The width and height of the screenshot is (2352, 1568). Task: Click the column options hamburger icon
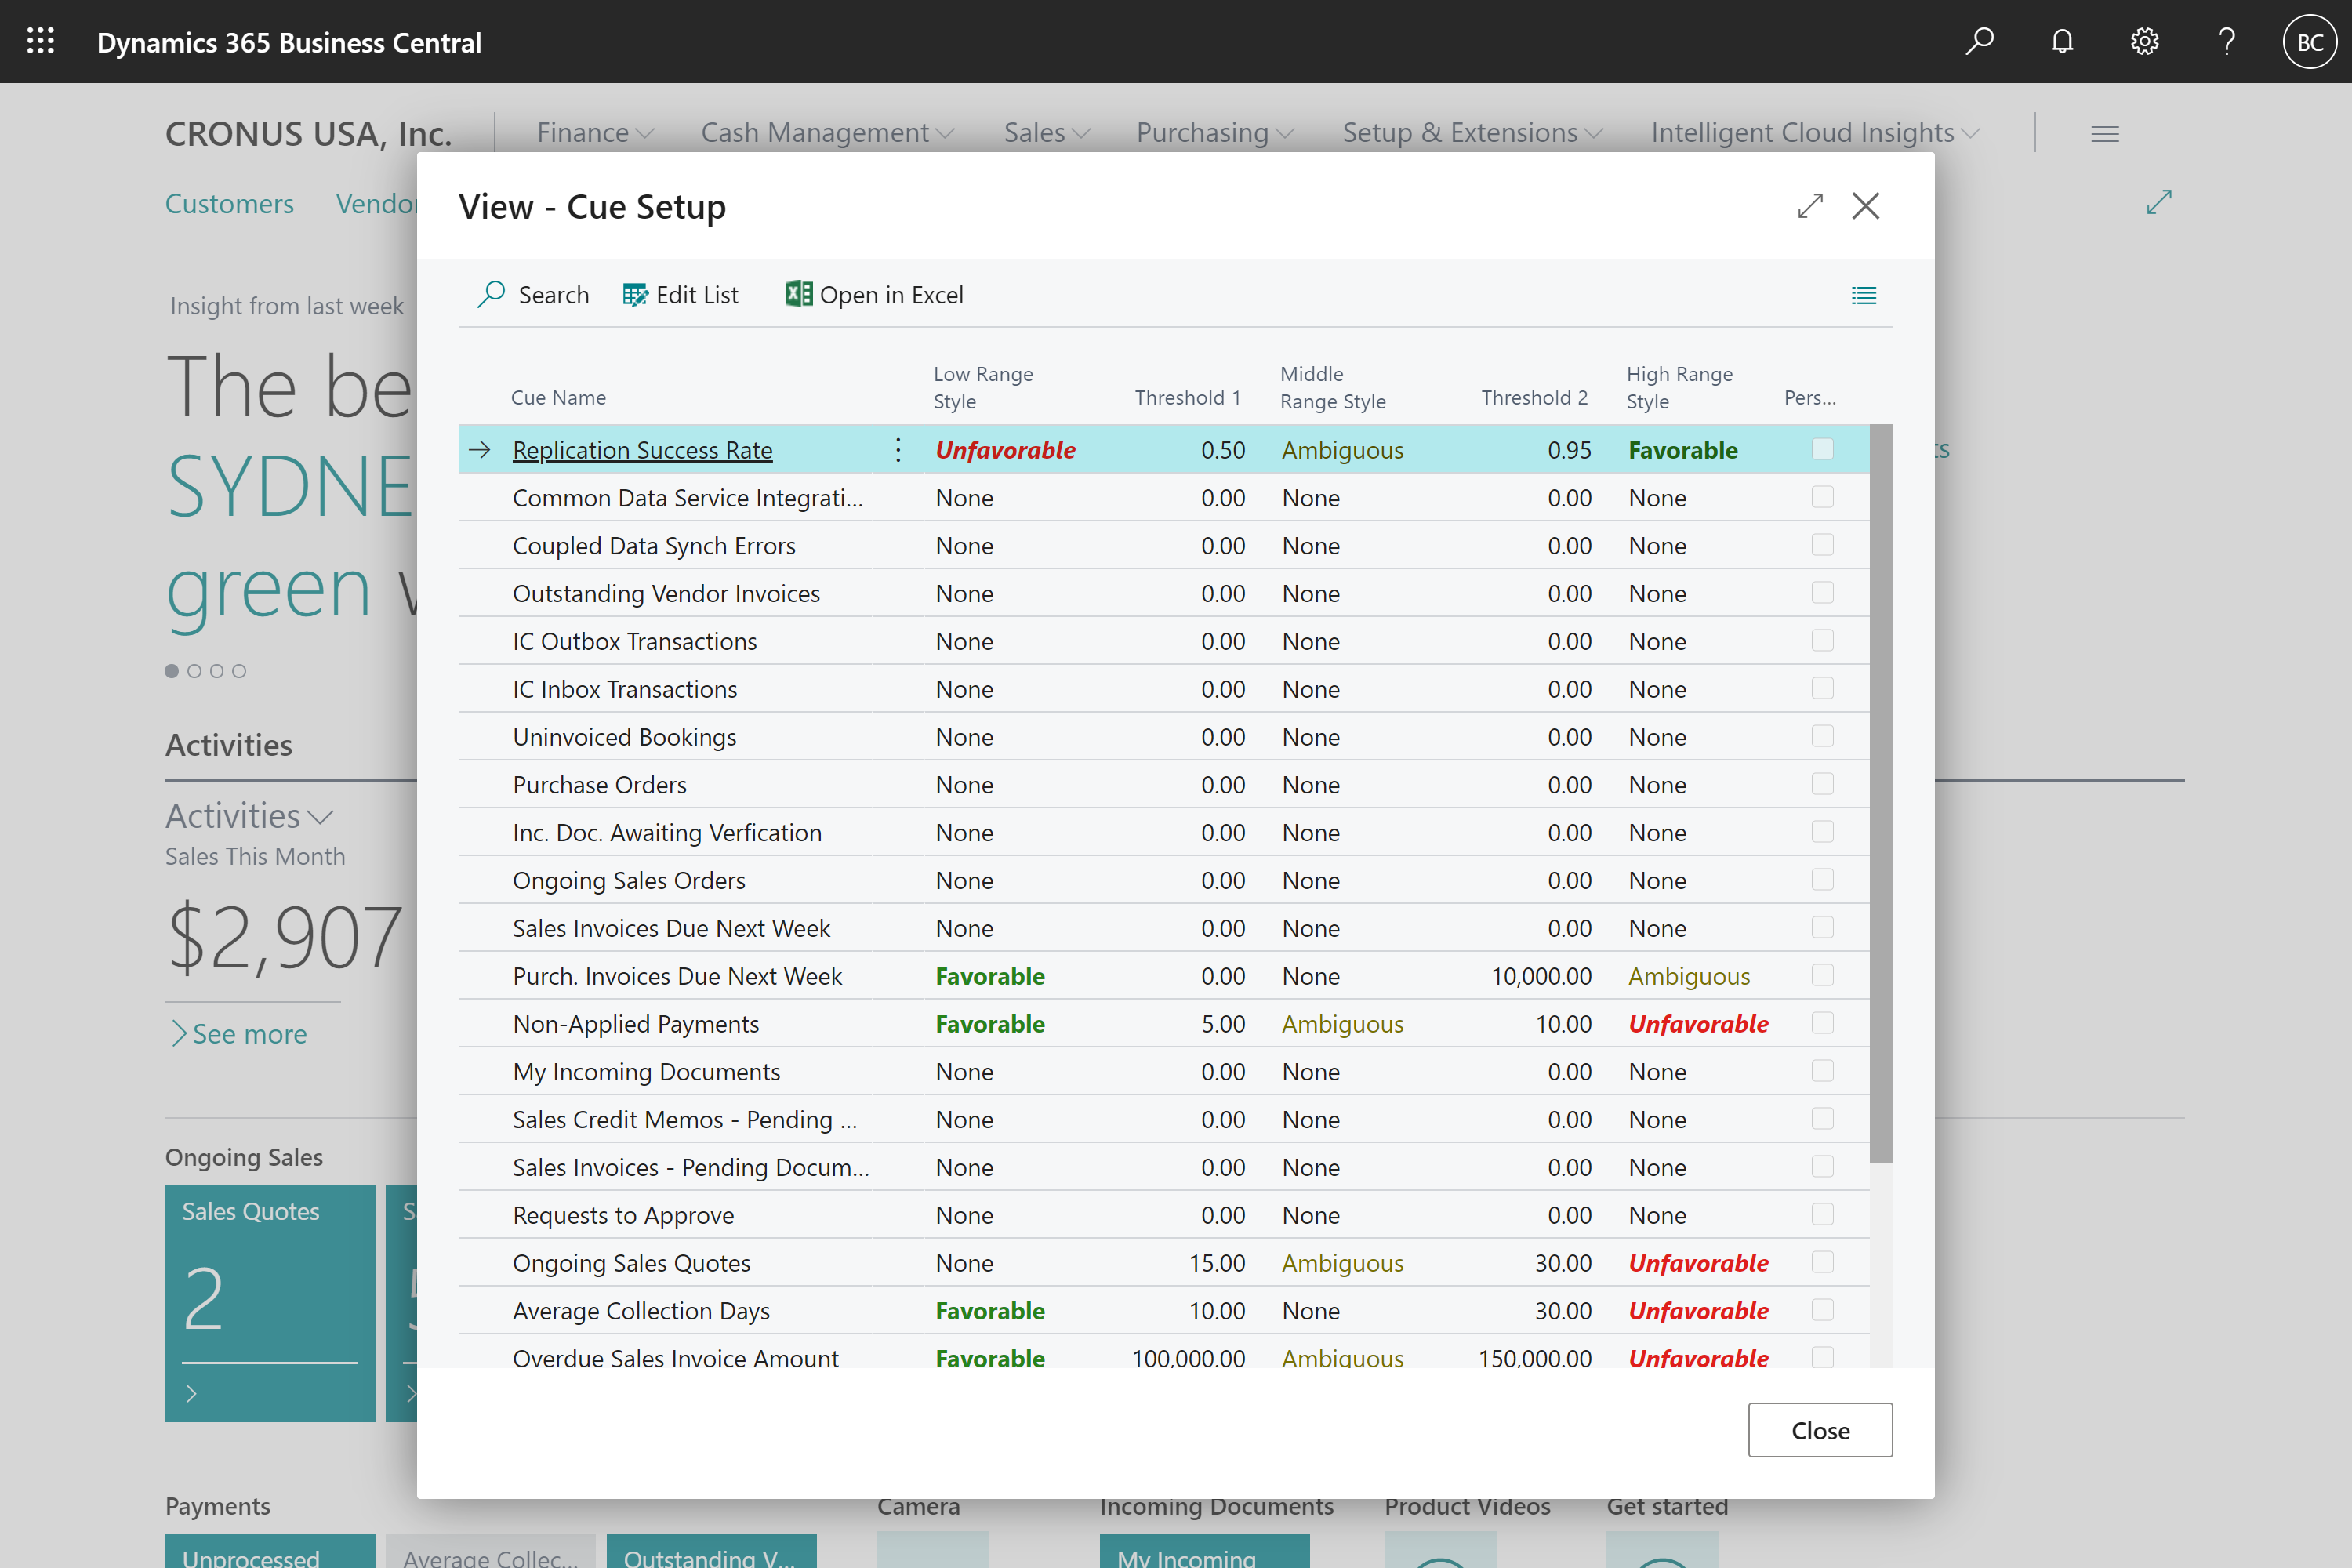coord(1864,294)
